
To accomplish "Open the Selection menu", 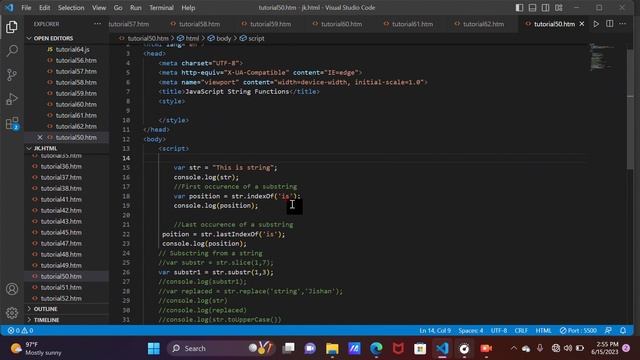I will click(71, 8).
